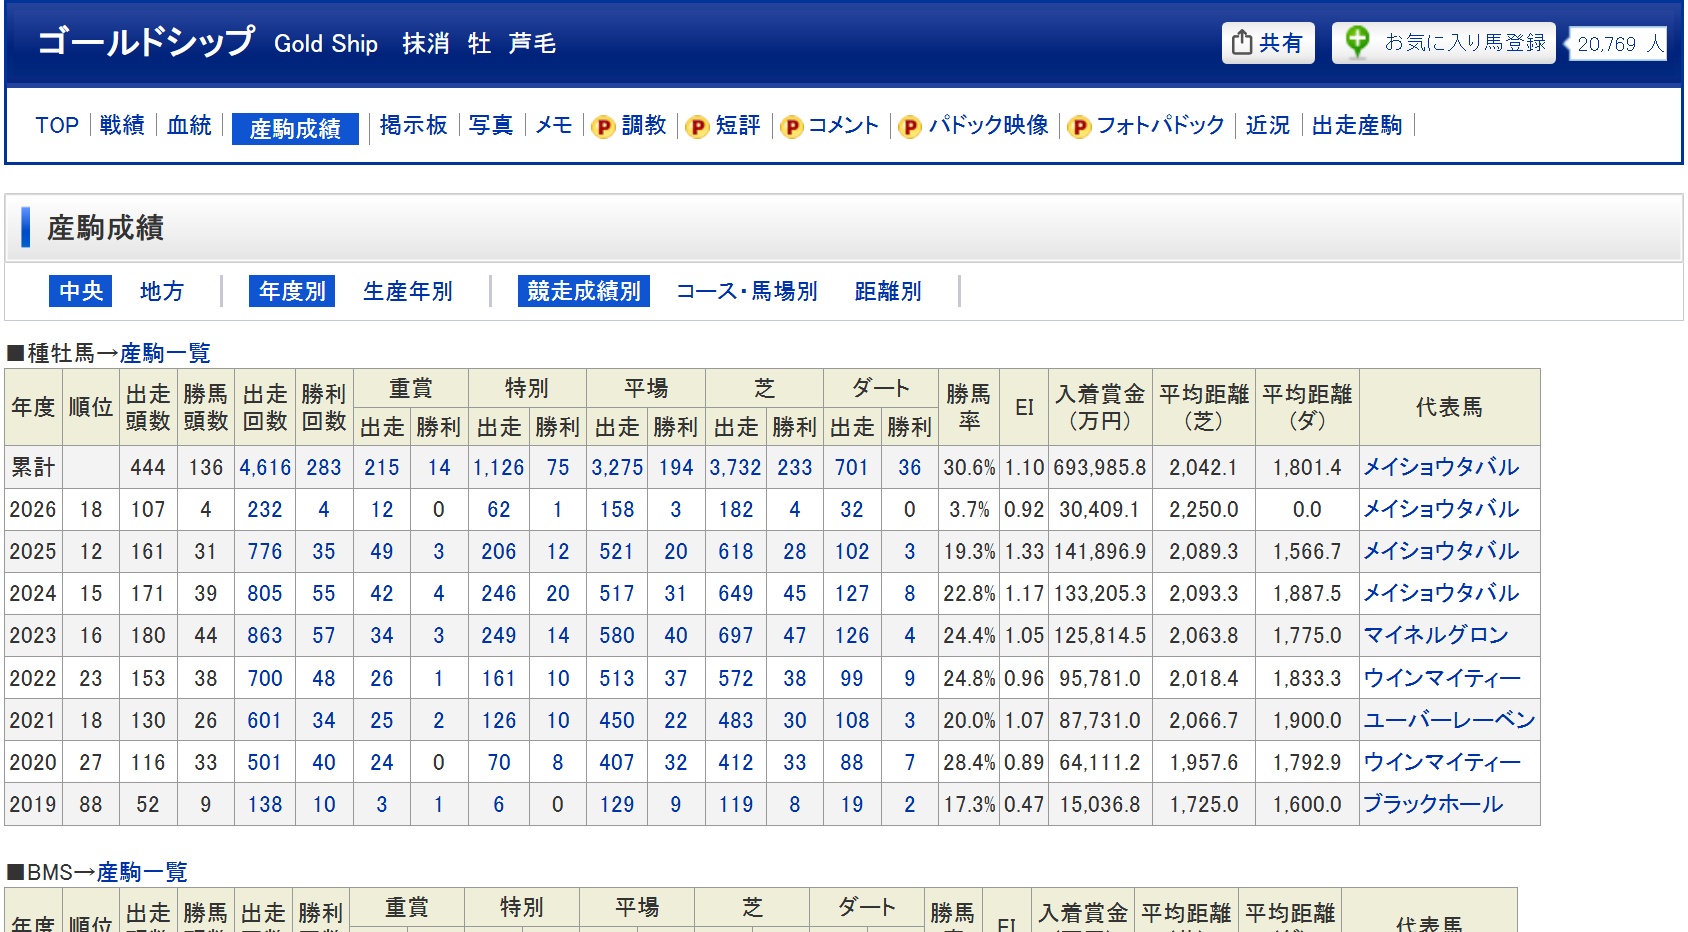Open the 戦績 race record tab
The image size is (1688, 932).
(122, 125)
